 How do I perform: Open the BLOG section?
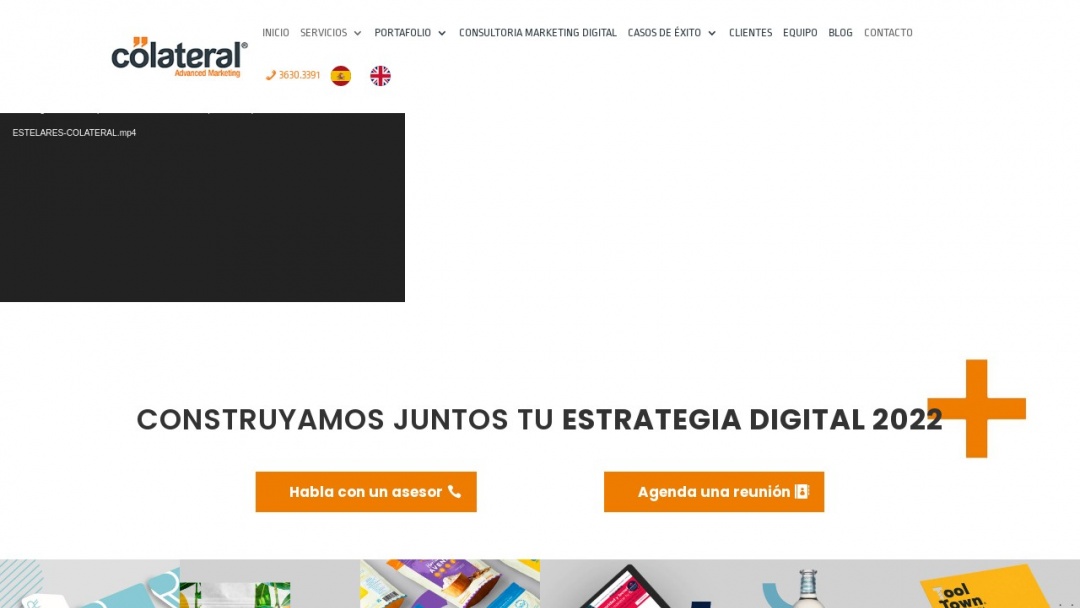pyautogui.click(x=840, y=32)
